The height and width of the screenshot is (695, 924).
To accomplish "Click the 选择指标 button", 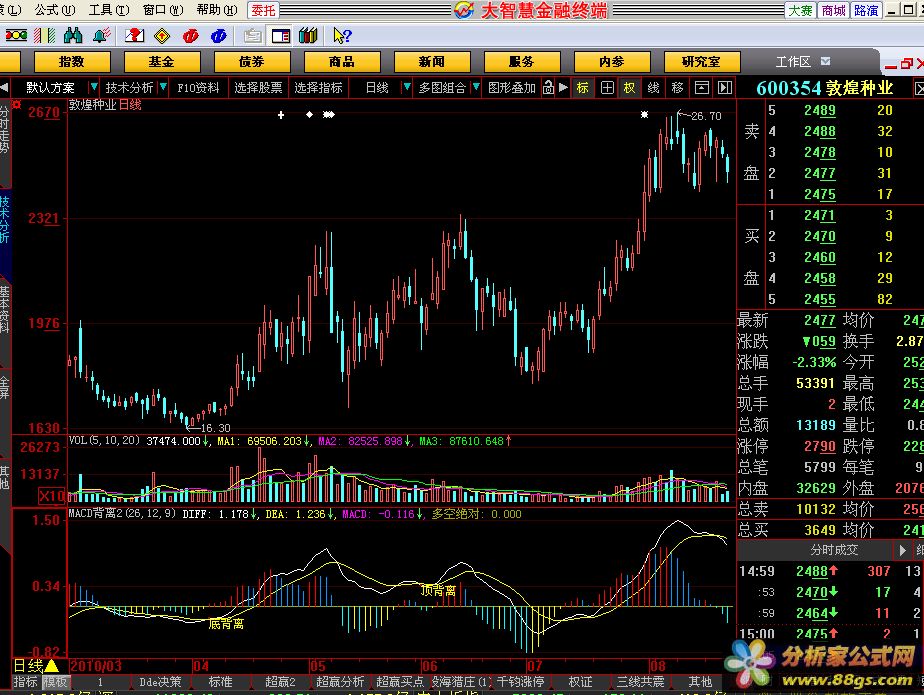I will click(318, 88).
